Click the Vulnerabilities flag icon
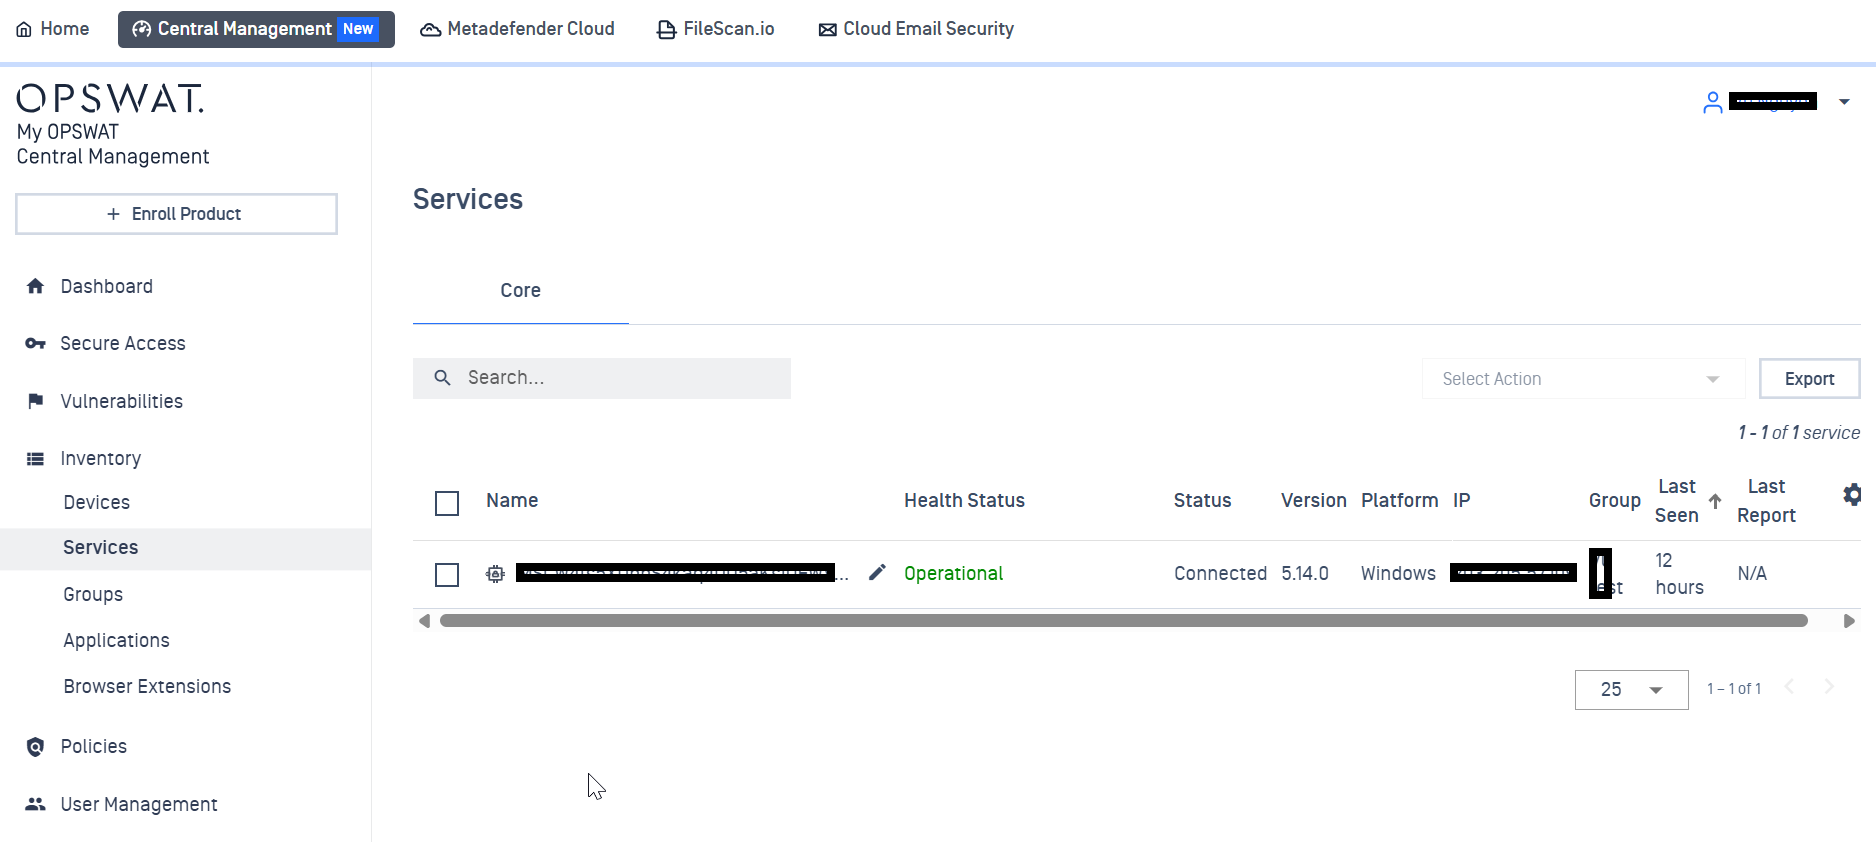This screenshot has width=1876, height=842. click(36, 401)
